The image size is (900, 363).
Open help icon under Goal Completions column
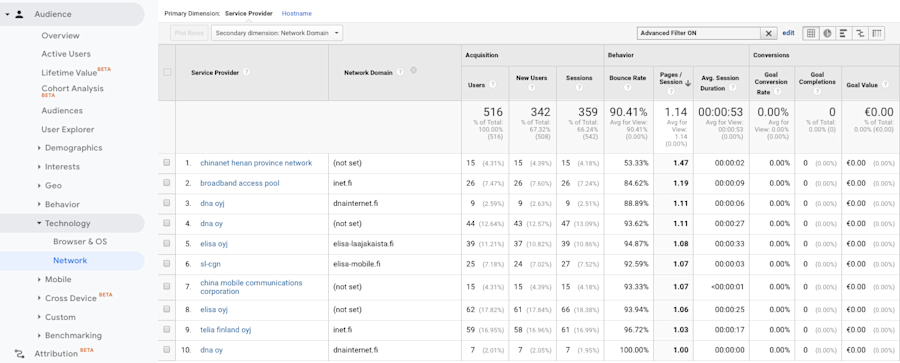click(817, 92)
